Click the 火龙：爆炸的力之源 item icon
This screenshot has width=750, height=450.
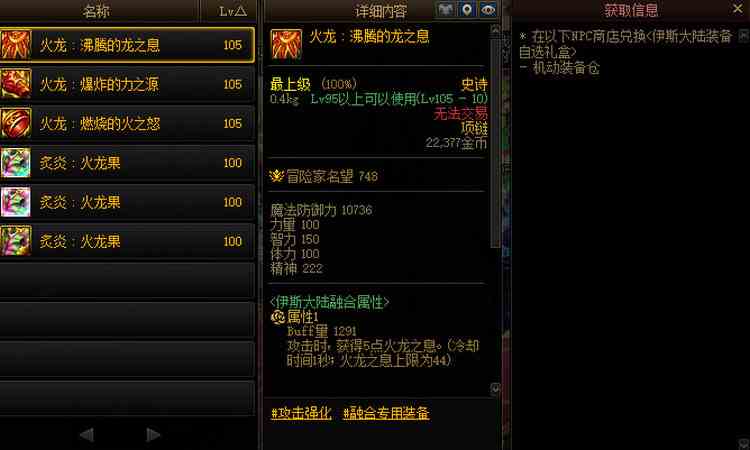click(16, 84)
